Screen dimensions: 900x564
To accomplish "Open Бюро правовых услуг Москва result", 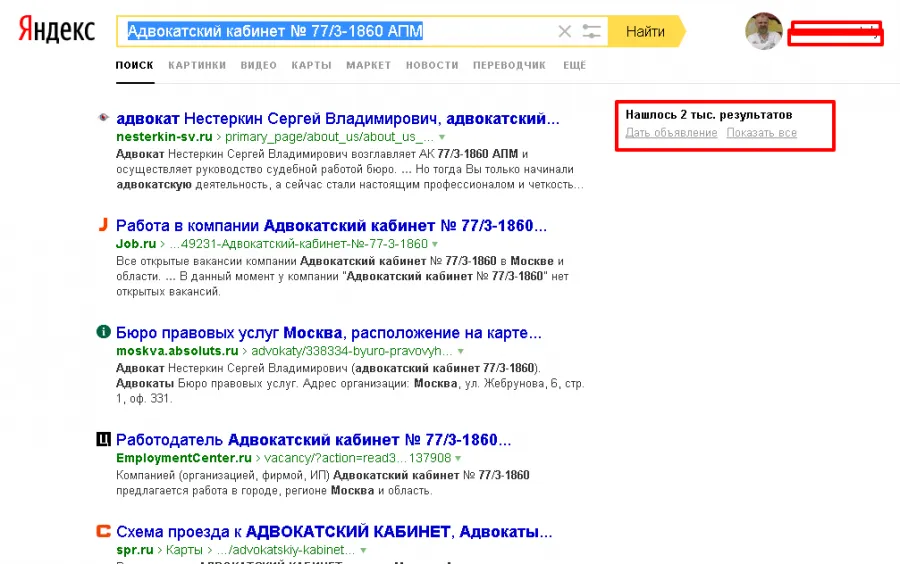I will pos(328,333).
